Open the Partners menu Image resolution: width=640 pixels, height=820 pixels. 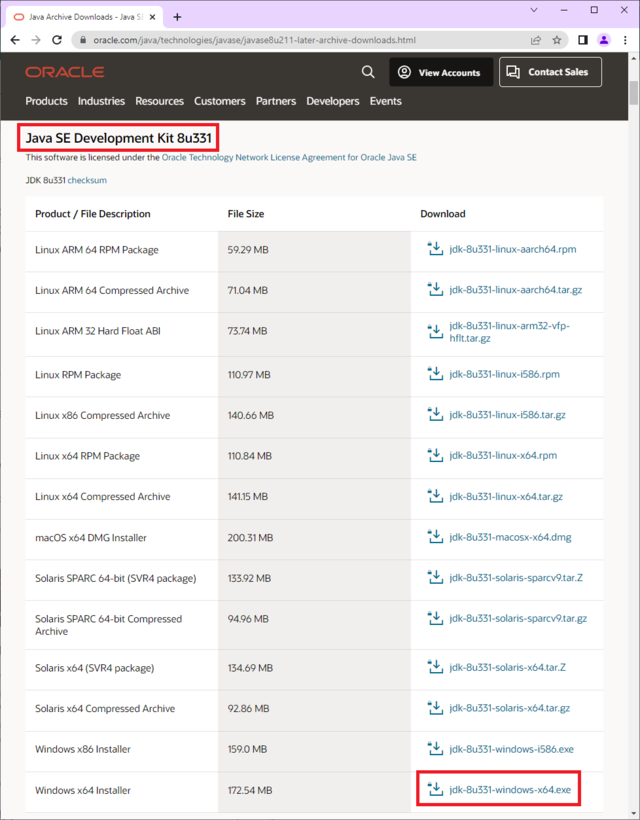point(276,101)
